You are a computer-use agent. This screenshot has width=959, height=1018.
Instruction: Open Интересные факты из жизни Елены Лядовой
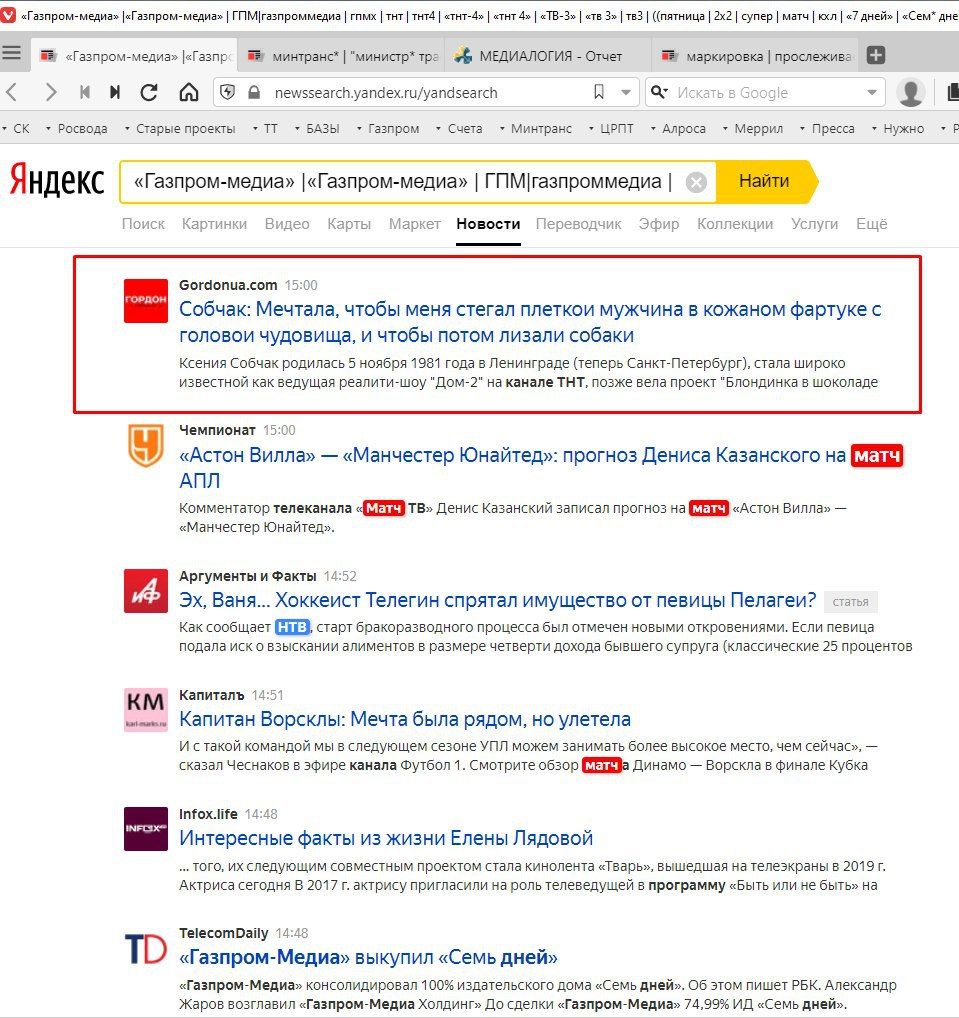386,838
